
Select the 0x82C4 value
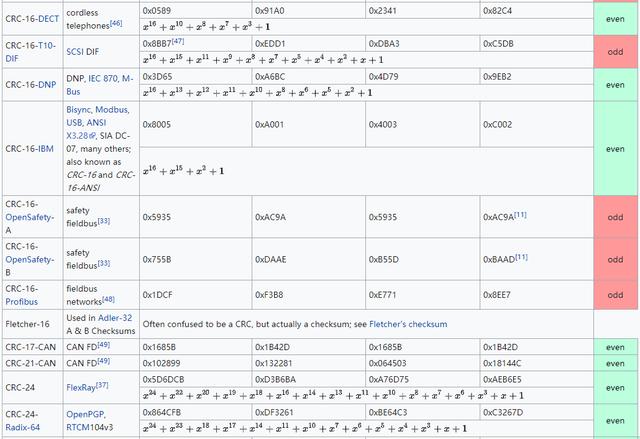point(497,11)
